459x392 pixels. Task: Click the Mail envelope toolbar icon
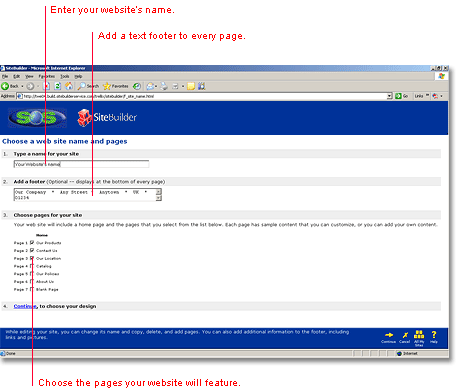(x=150, y=86)
